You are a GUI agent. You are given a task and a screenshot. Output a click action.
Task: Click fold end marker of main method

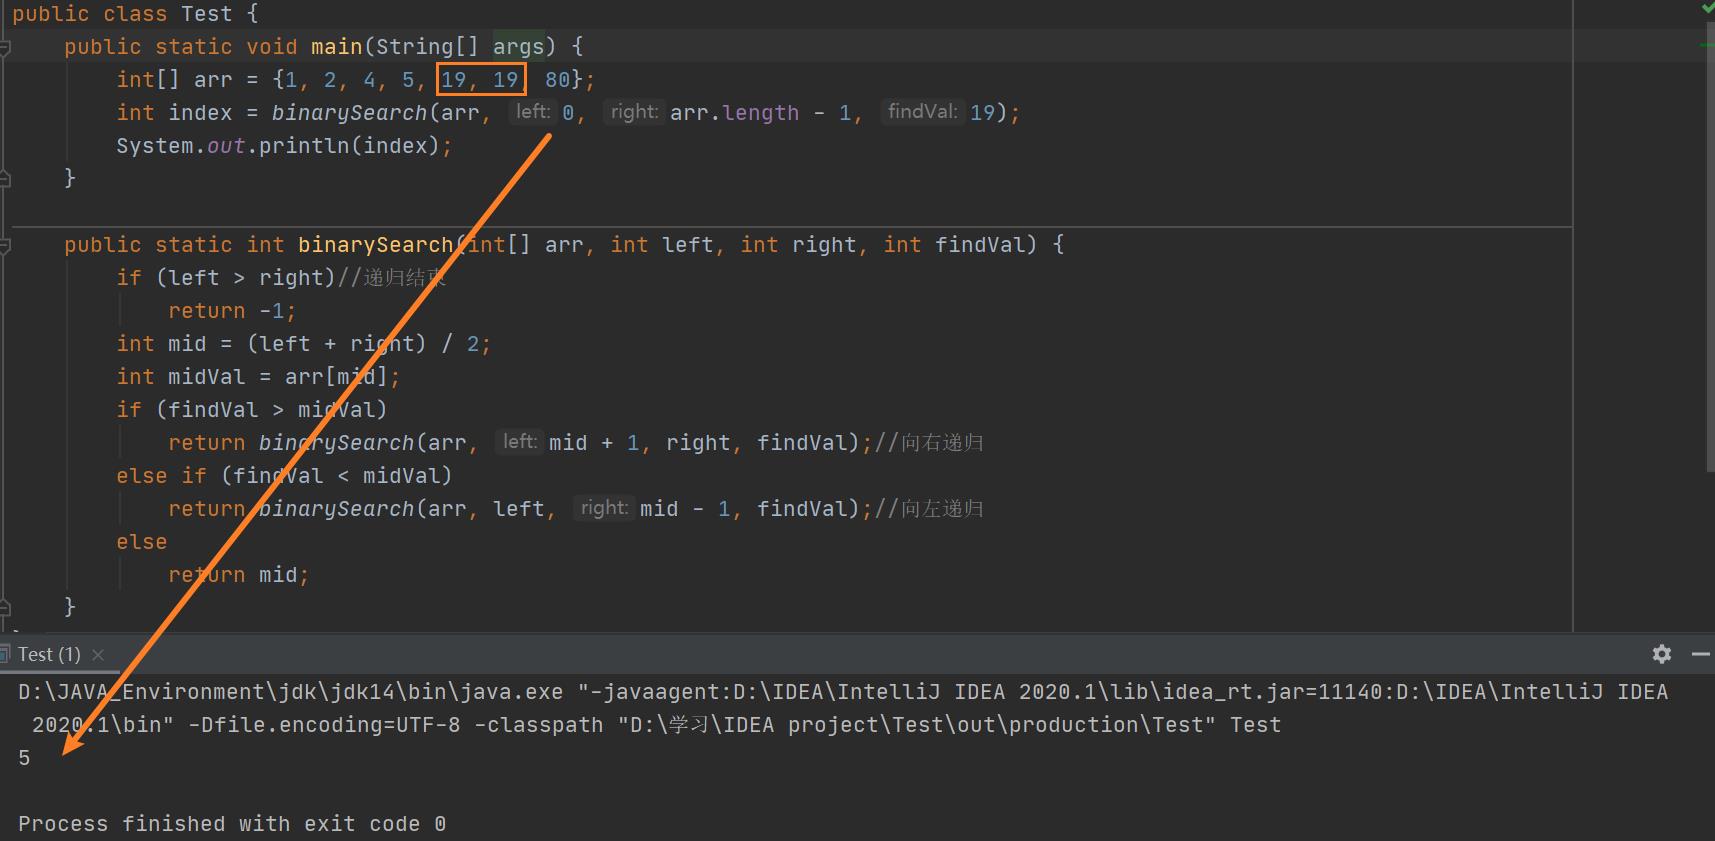point(4,178)
